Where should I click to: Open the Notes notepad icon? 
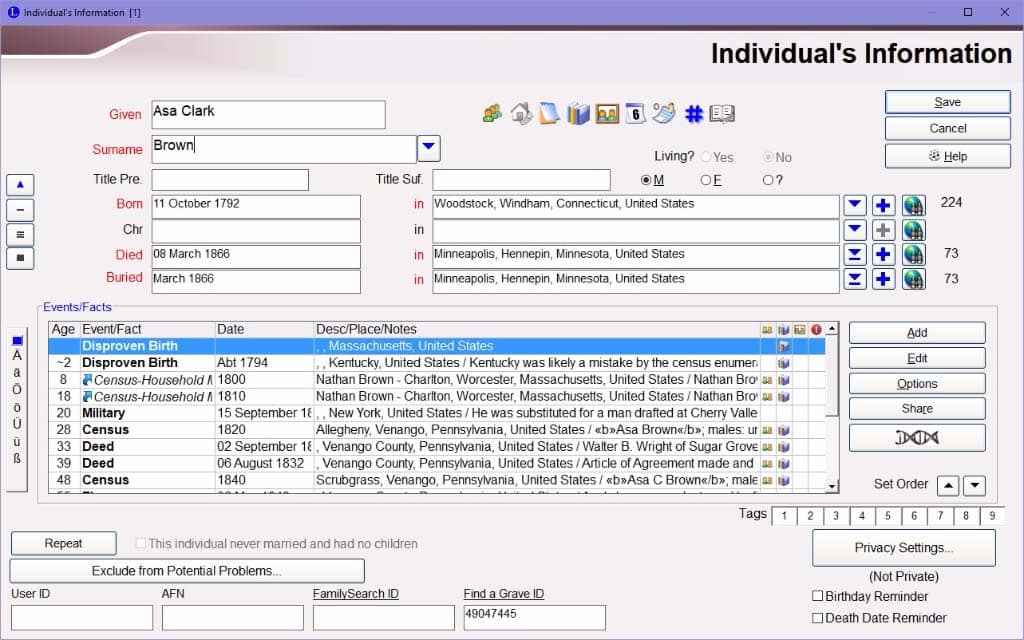(549, 114)
